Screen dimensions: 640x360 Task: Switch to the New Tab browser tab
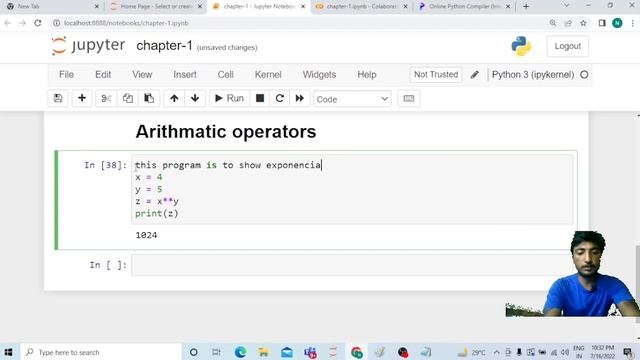(52, 7)
